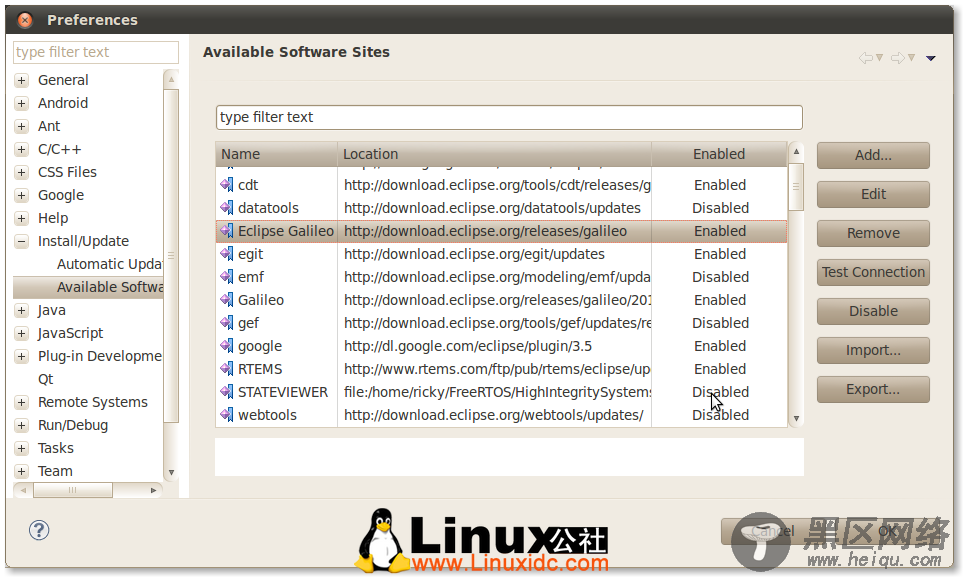This screenshot has height=577, width=963.
Task: Expand the Ant tree node
Action: point(21,127)
